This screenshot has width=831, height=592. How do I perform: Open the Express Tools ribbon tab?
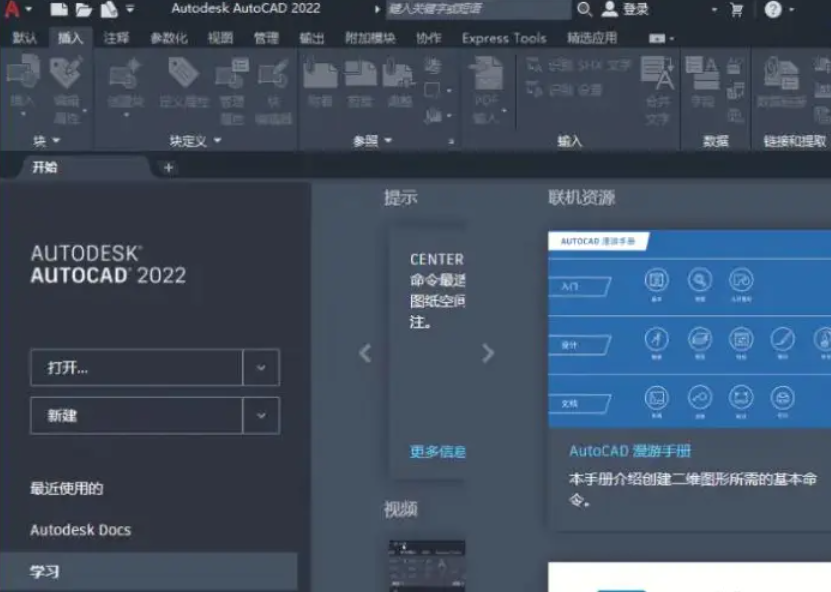pyautogui.click(x=504, y=38)
